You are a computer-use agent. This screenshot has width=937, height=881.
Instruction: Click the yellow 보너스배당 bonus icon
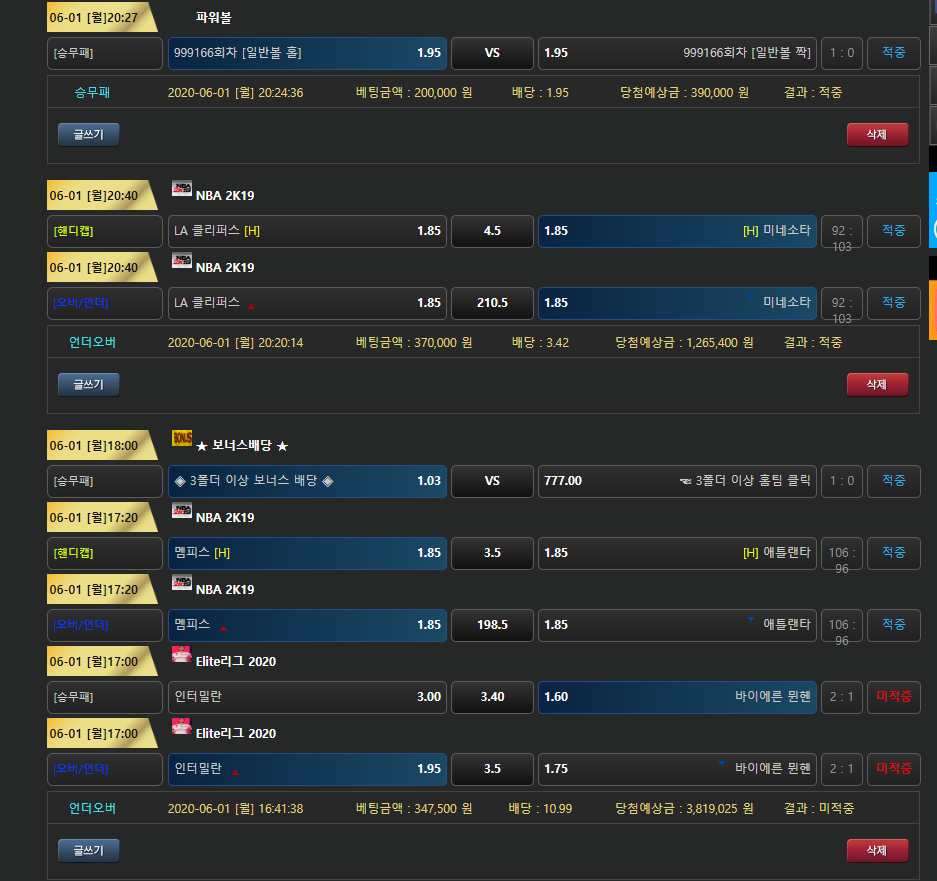181,438
